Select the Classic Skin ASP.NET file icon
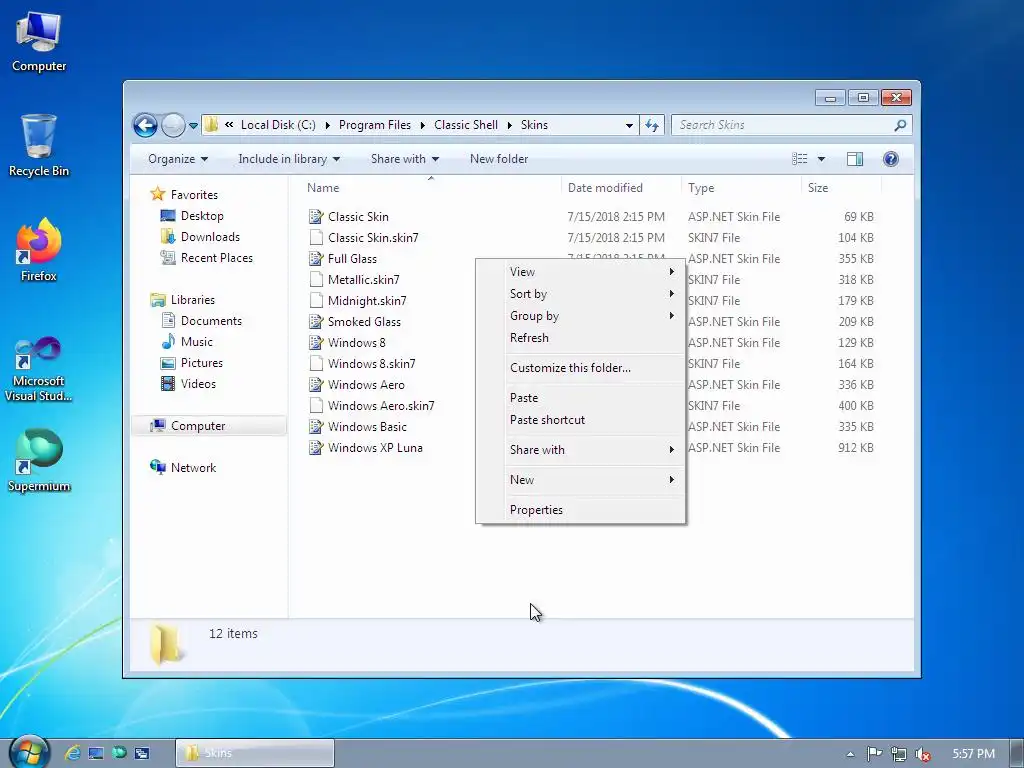 tap(316, 217)
